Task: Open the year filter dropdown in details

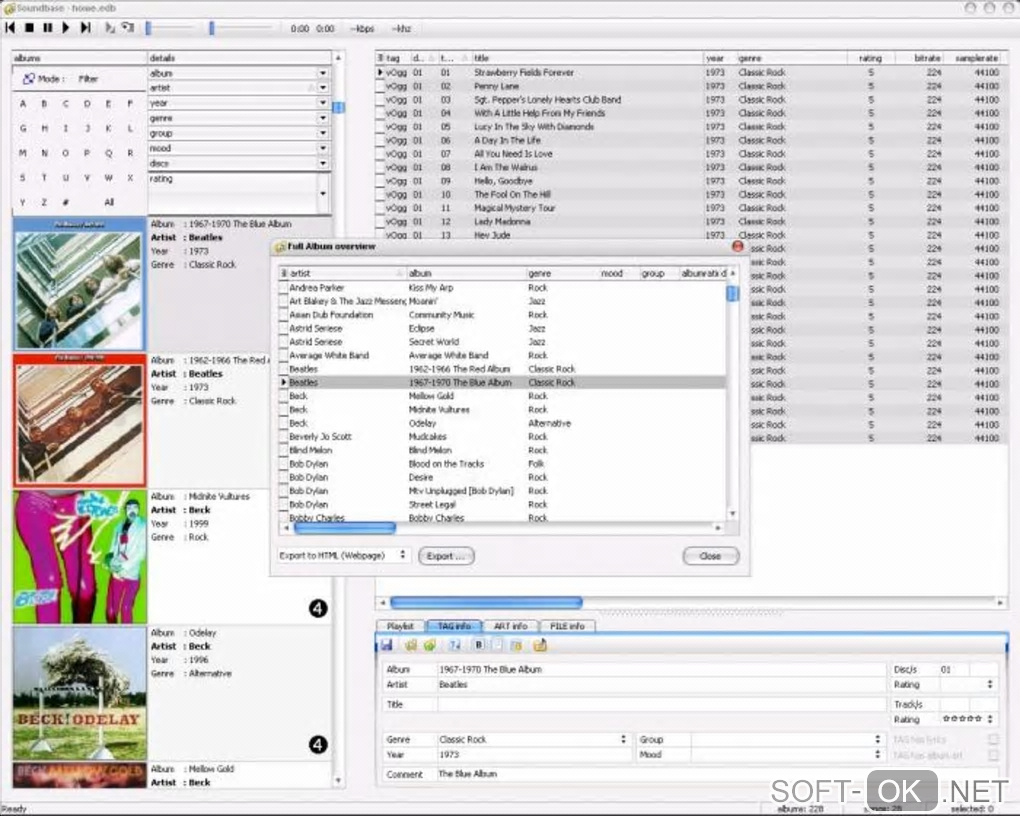Action: click(323, 103)
